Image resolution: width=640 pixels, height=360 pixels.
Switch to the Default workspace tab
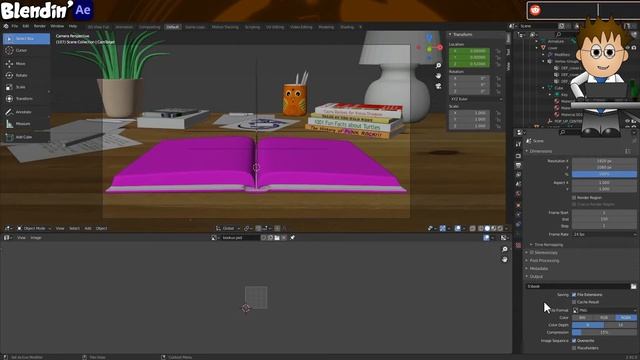point(172,27)
